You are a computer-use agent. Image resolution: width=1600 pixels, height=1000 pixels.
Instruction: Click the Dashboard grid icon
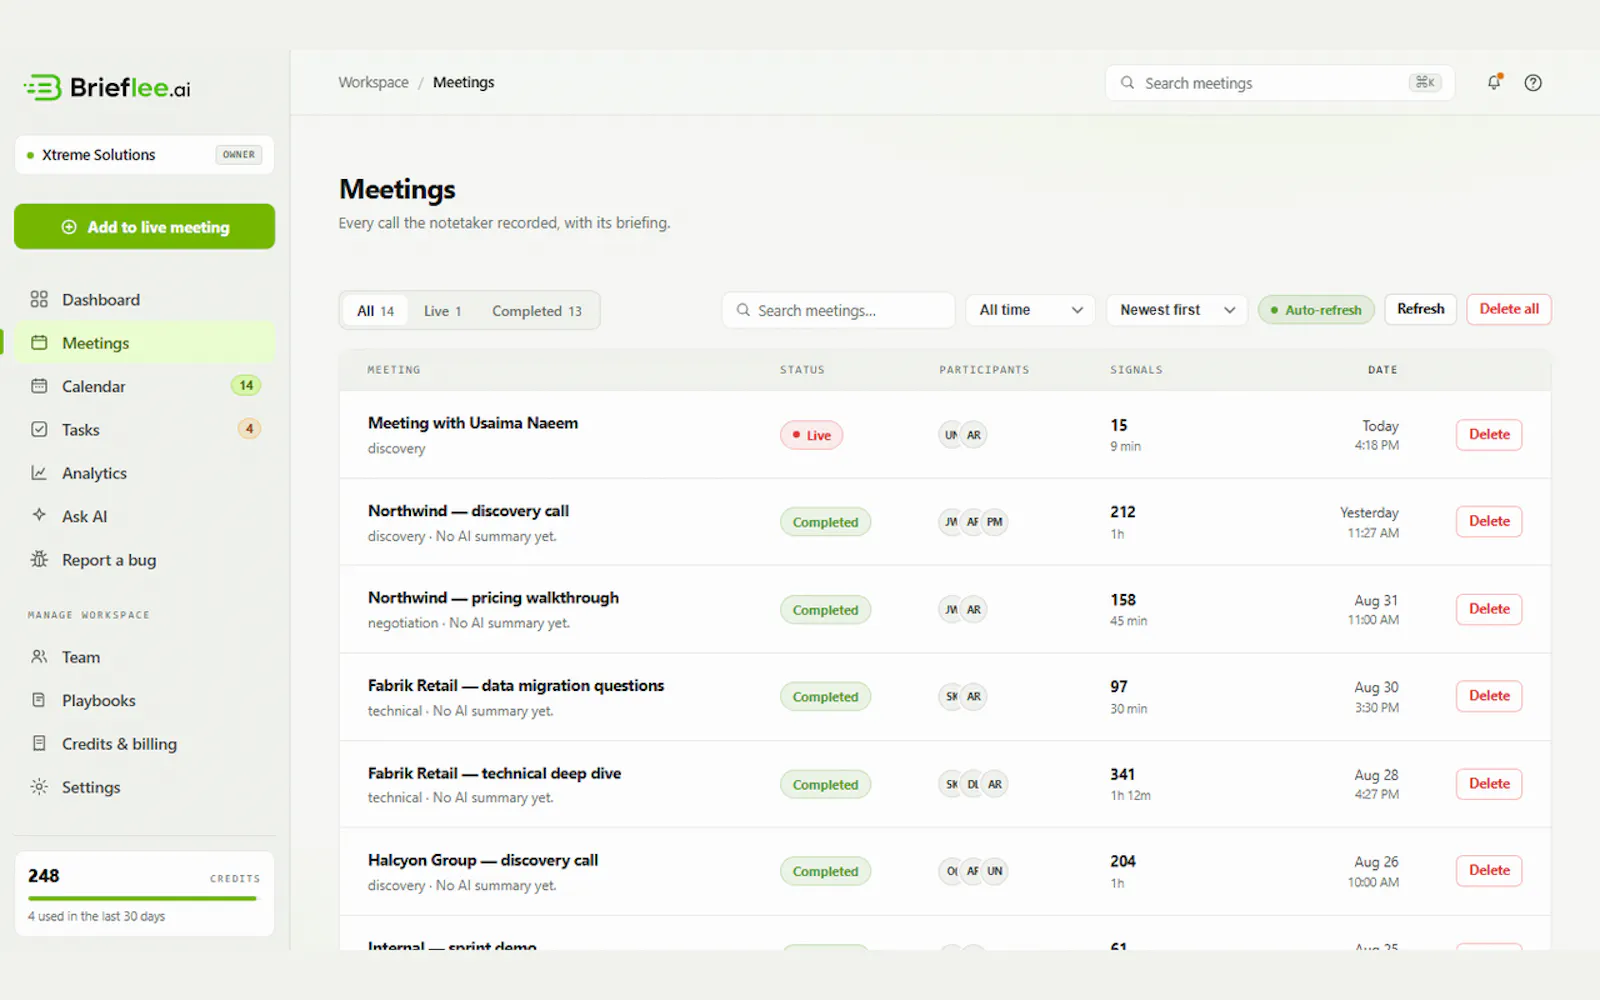tap(39, 299)
